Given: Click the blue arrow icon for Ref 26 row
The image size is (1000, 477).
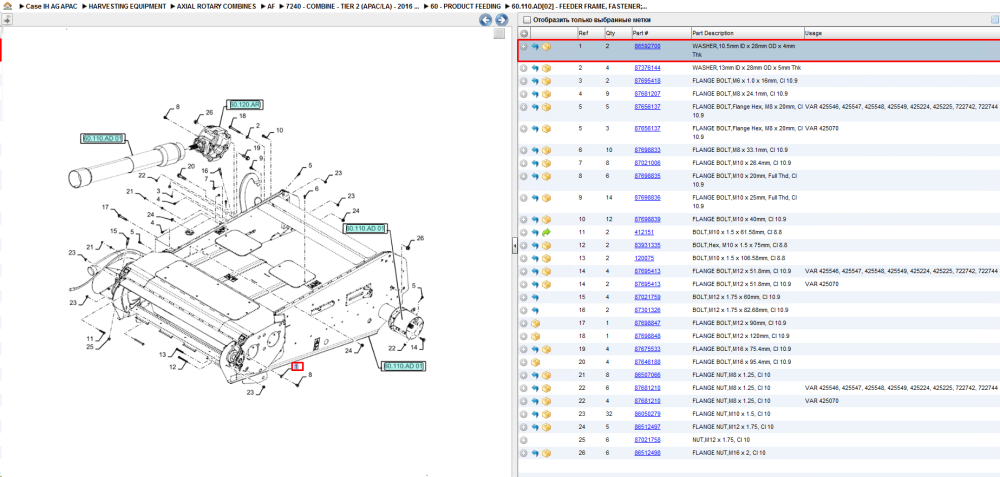Looking at the screenshot, I should pos(535,453).
